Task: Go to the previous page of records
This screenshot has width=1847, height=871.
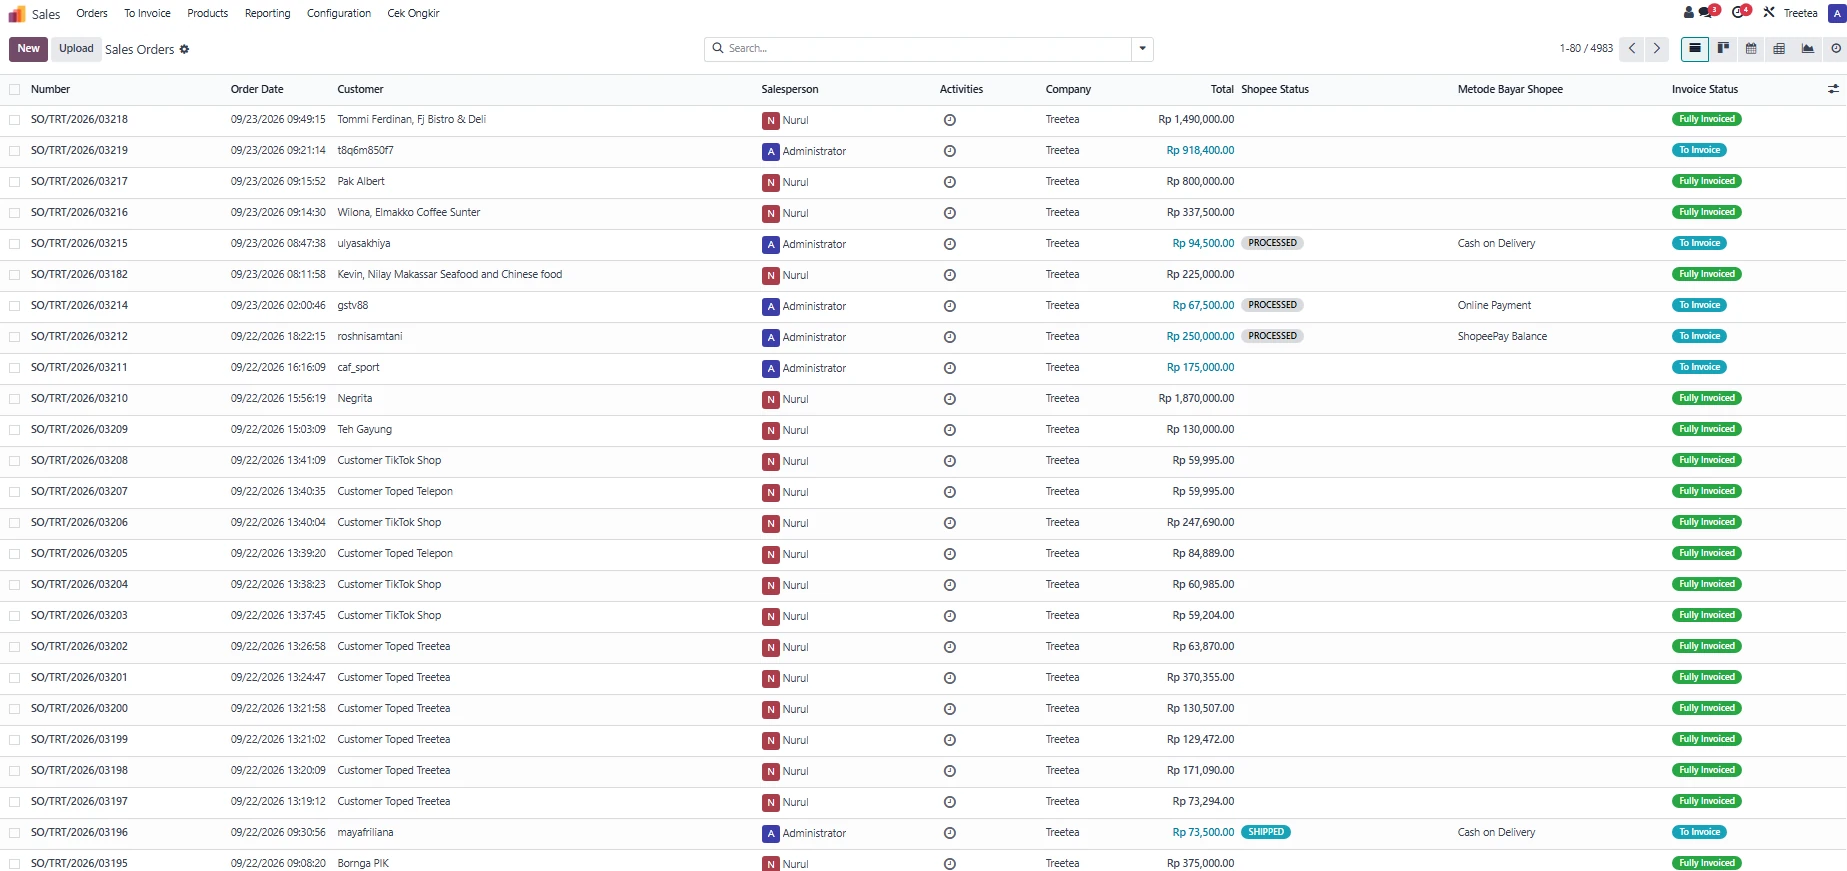Action: (1632, 48)
